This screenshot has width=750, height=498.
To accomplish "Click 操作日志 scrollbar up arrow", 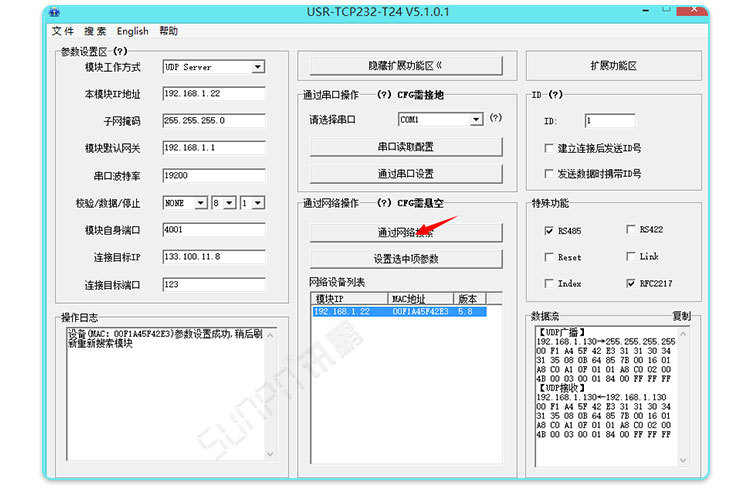I will pyautogui.click(x=270, y=335).
